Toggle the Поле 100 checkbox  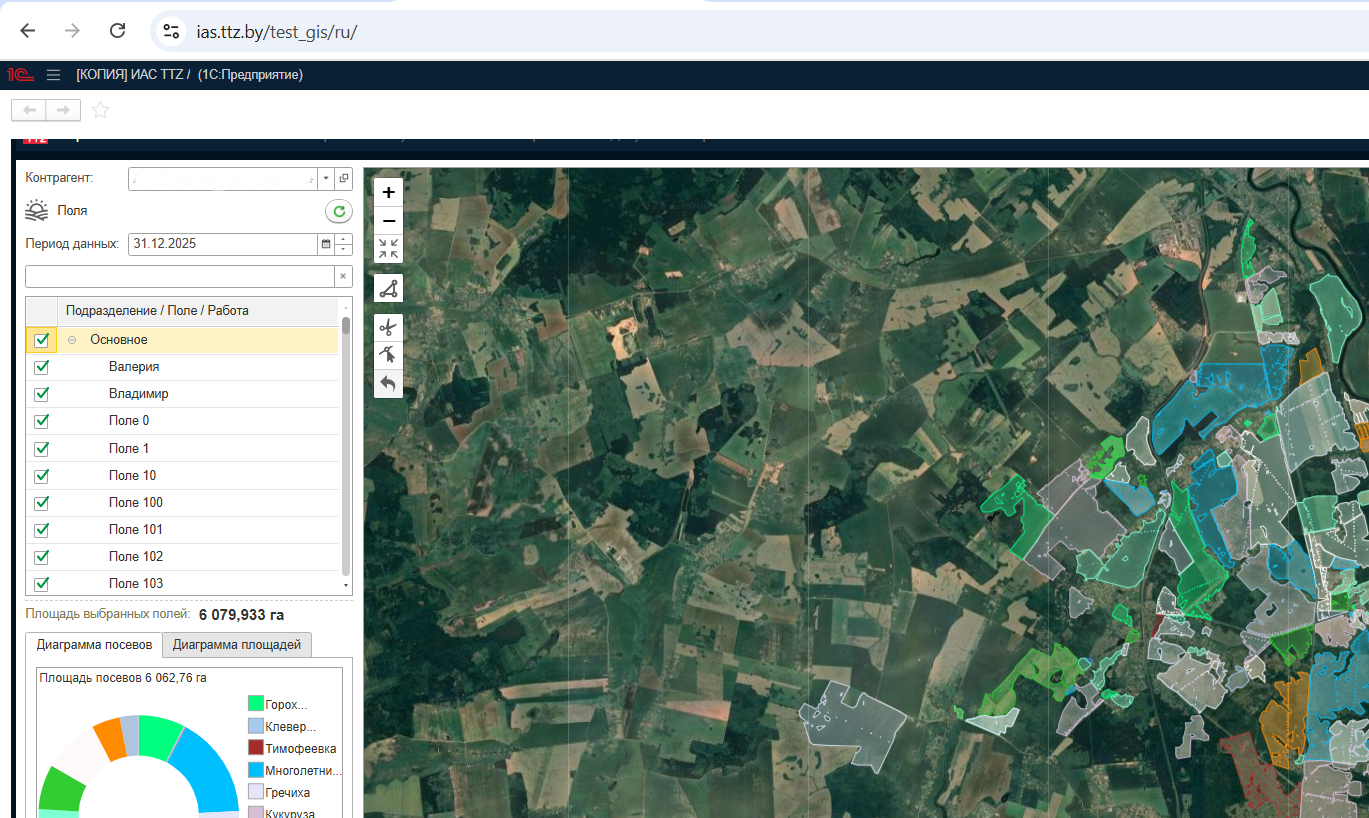(42, 502)
